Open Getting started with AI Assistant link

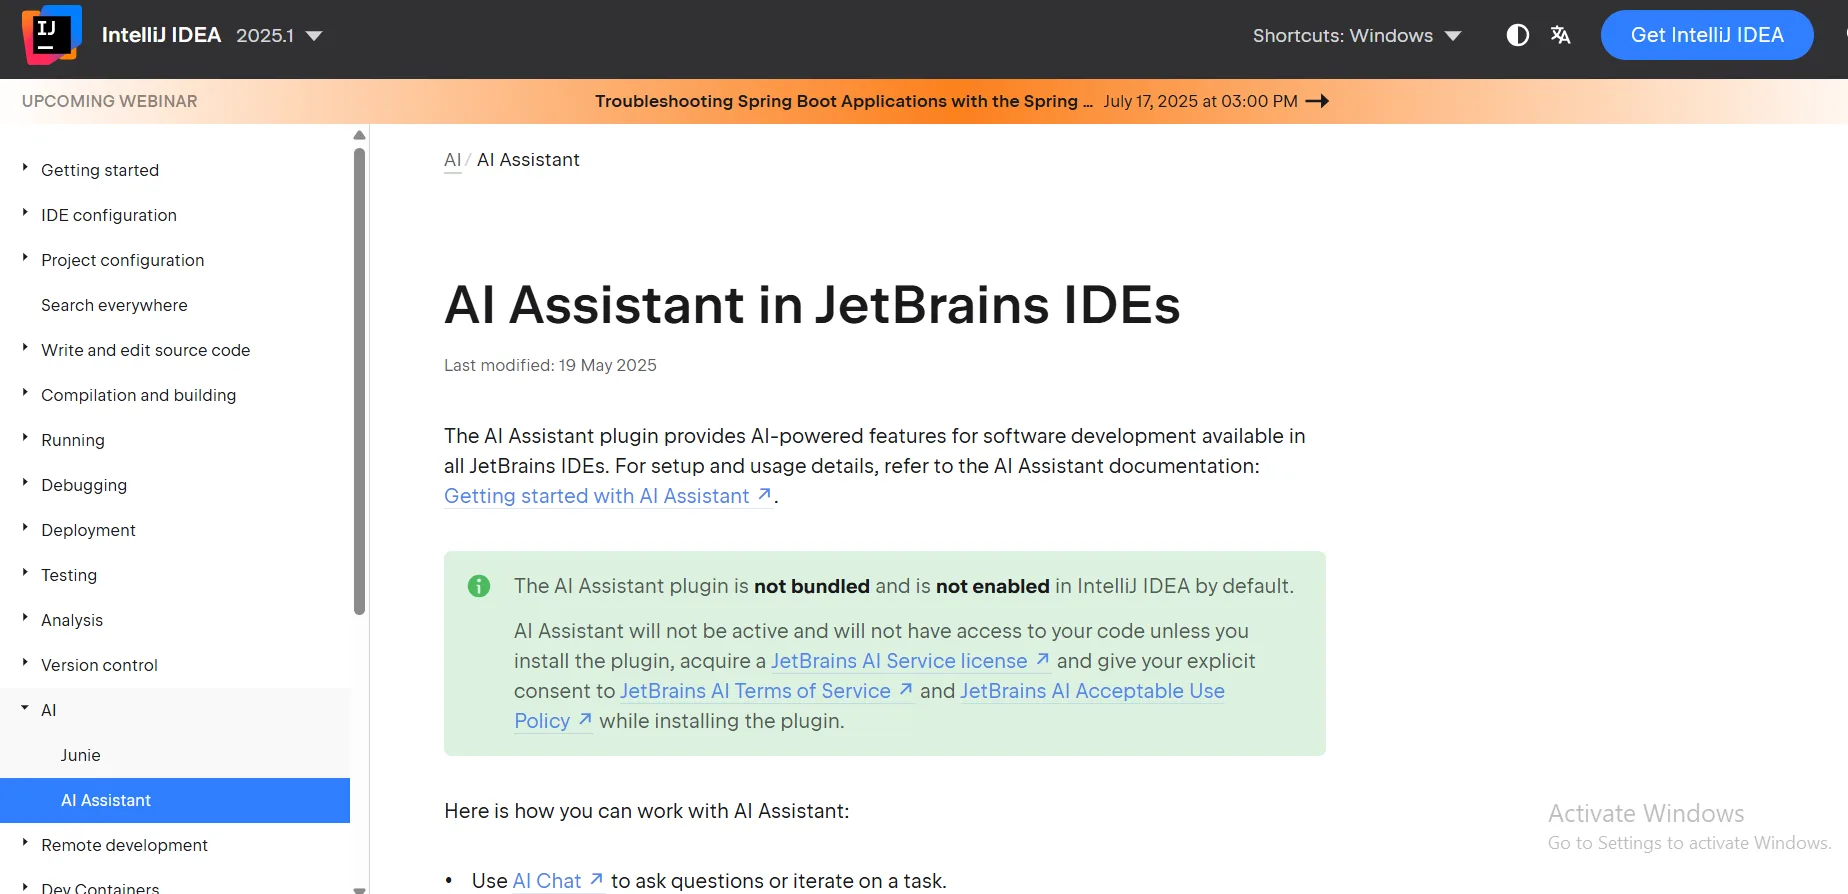pos(608,496)
